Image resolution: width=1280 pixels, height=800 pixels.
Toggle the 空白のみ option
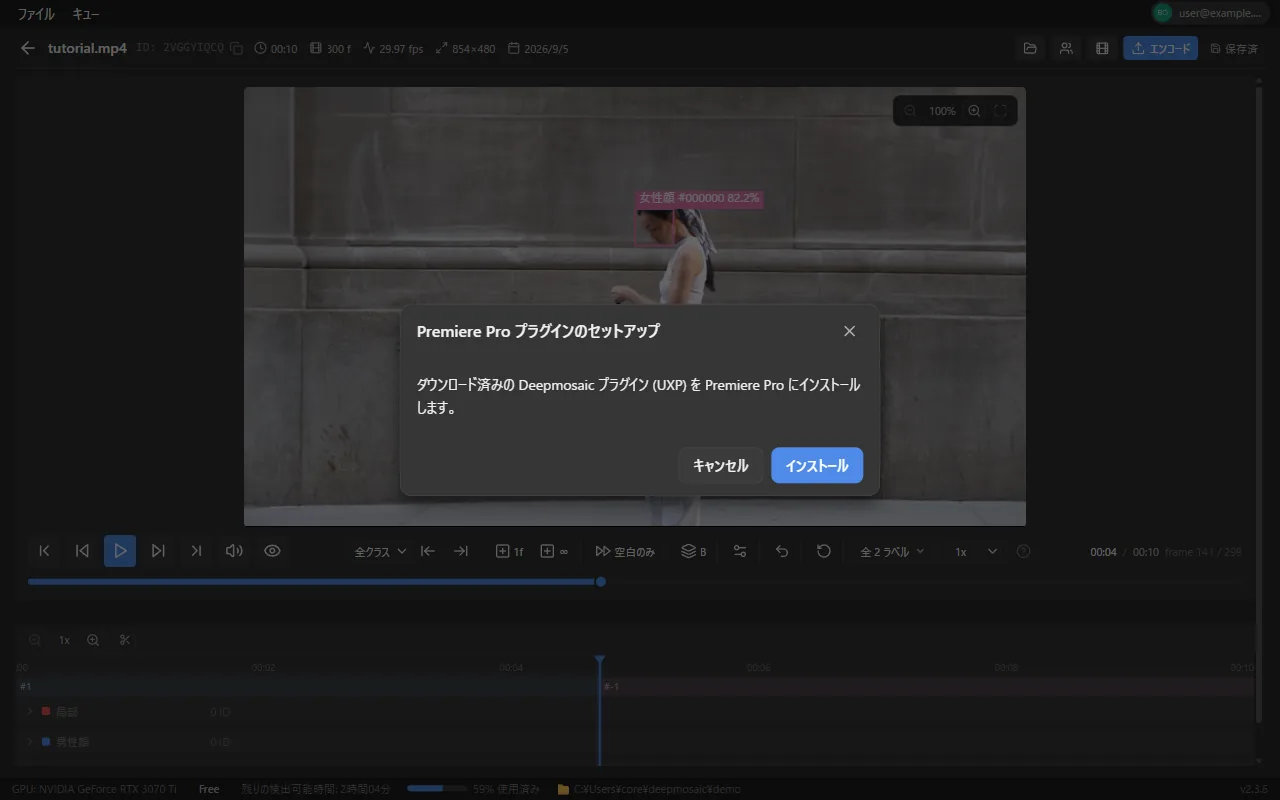click(625, 551)
